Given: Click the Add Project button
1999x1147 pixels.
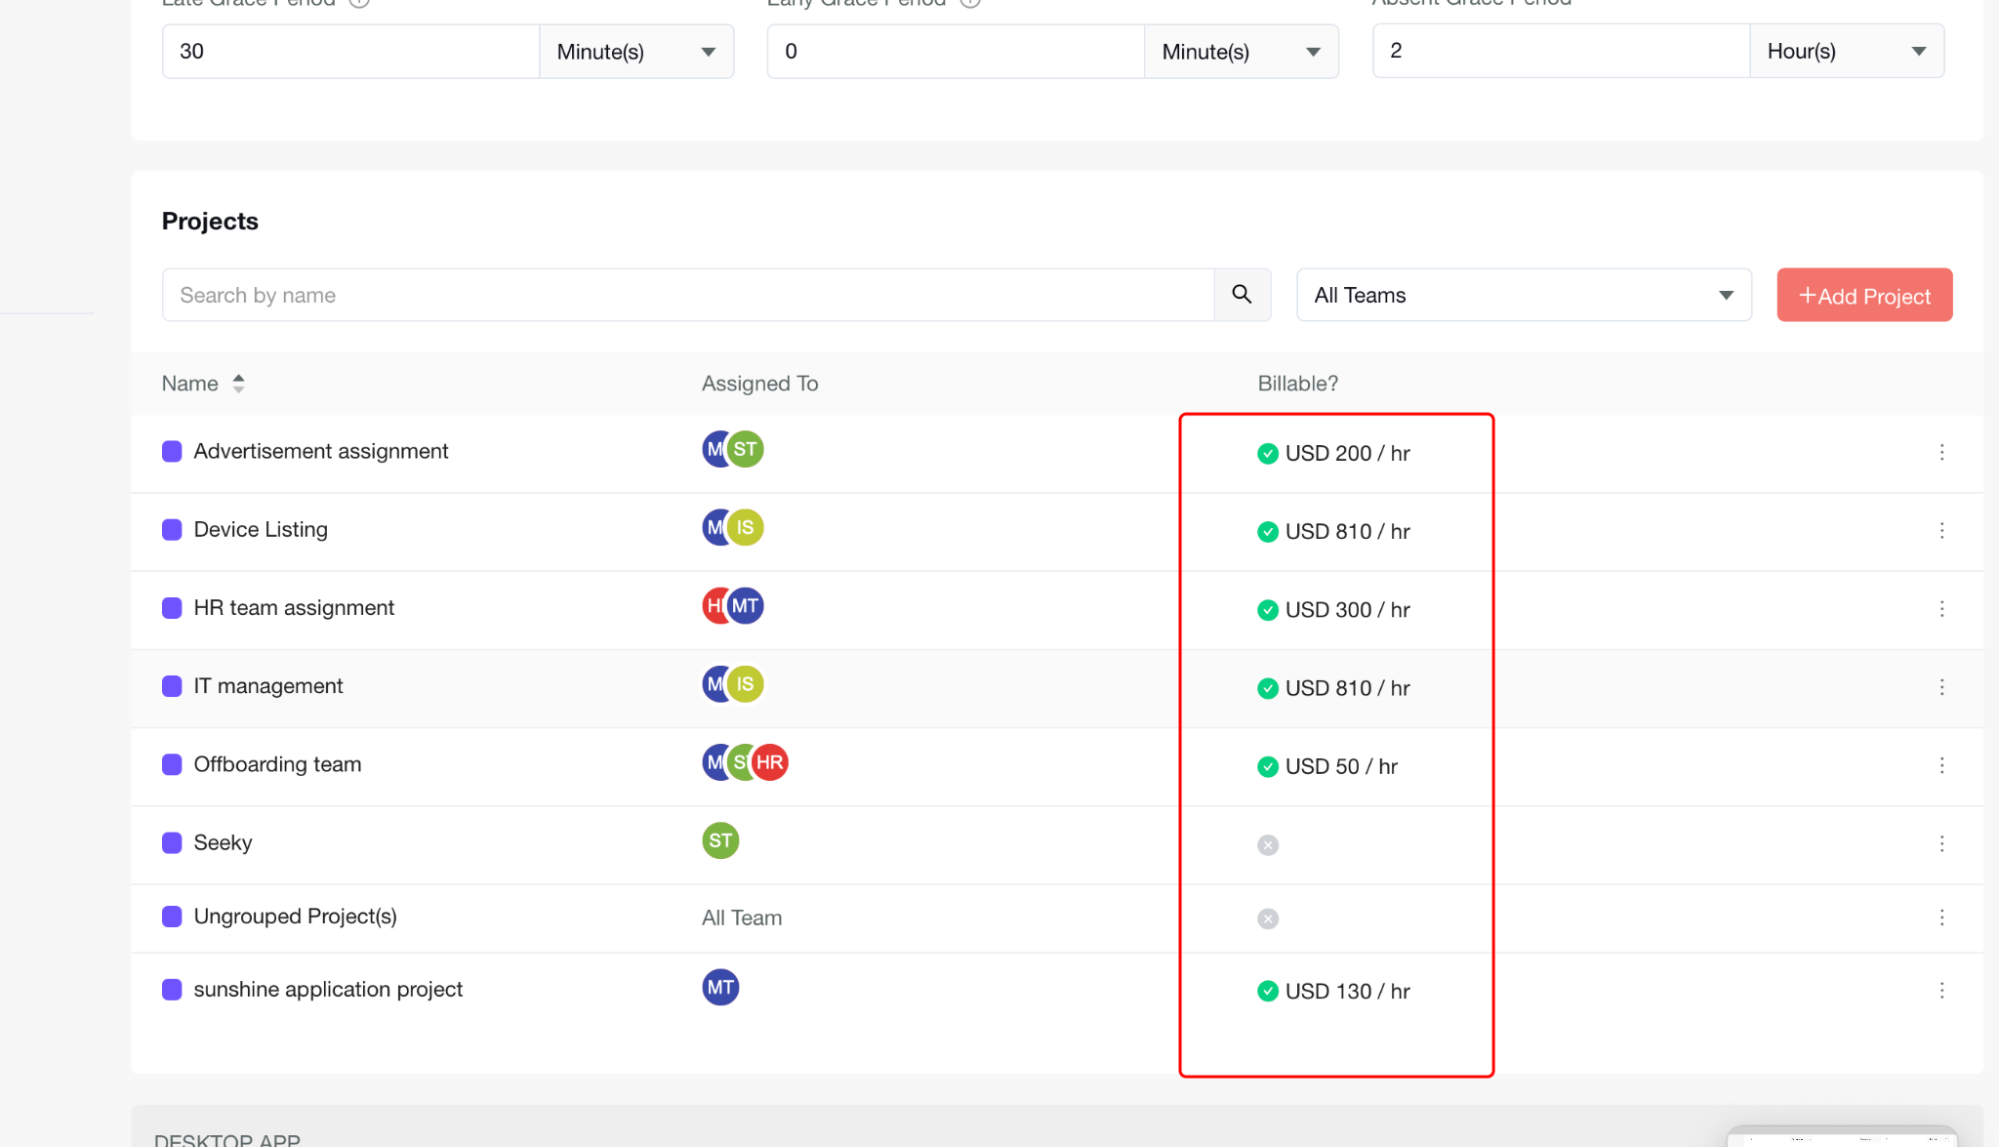Looking at the screenshot, I should point(1863,295).
